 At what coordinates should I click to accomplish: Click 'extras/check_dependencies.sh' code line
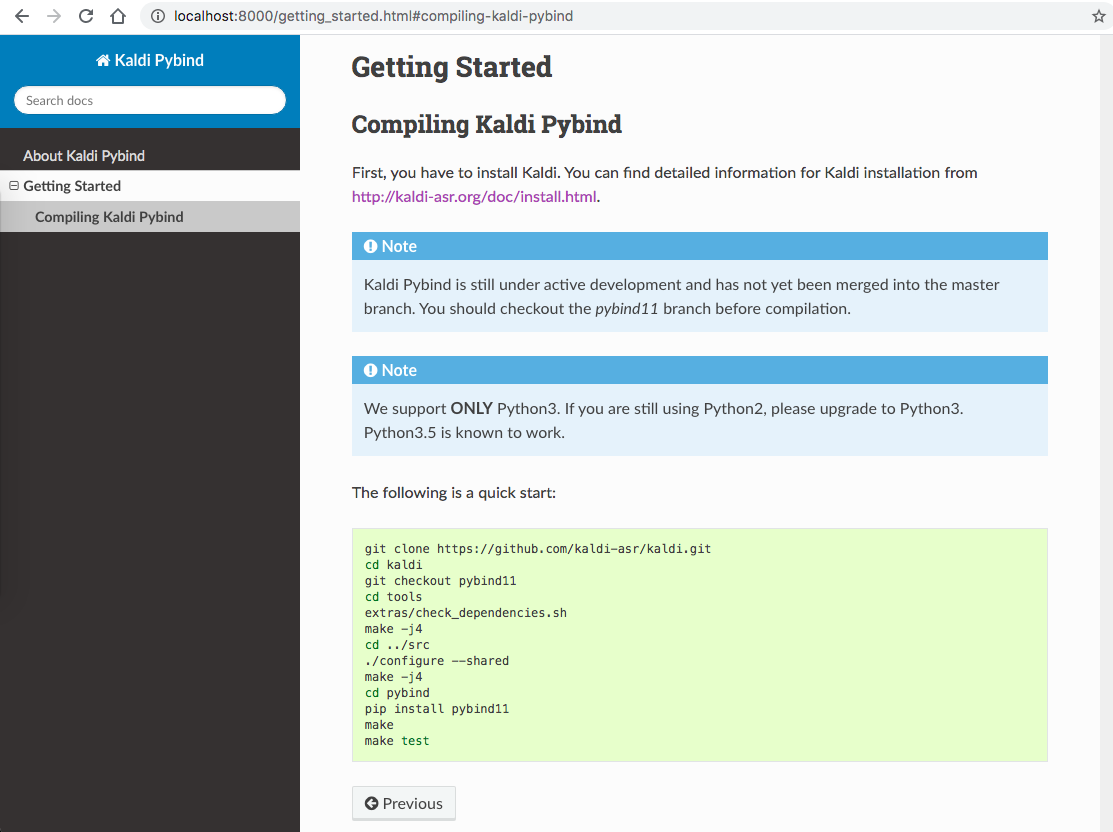pos(466,613)
